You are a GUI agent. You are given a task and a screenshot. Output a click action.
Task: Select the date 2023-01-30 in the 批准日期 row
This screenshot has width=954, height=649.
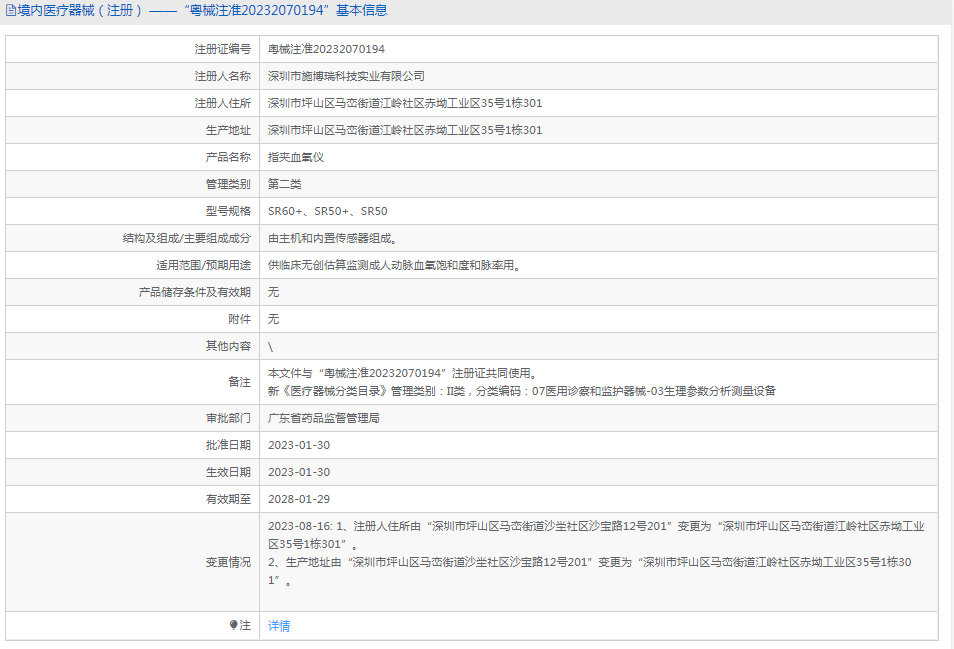[x=299, y=445]
